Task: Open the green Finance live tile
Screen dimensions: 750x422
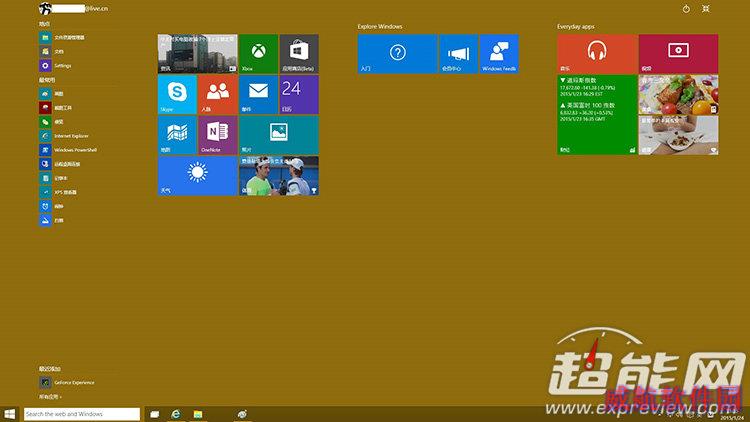Action: click(x=597, y=115)
